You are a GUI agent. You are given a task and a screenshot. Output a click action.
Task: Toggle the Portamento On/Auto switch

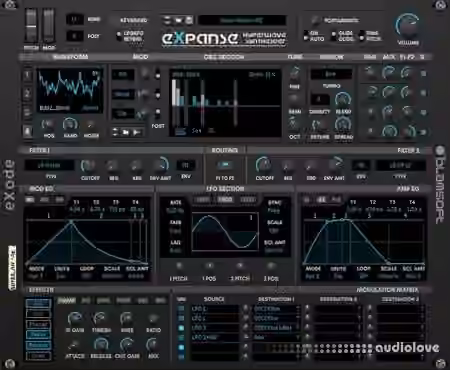(x=306, y=36)
